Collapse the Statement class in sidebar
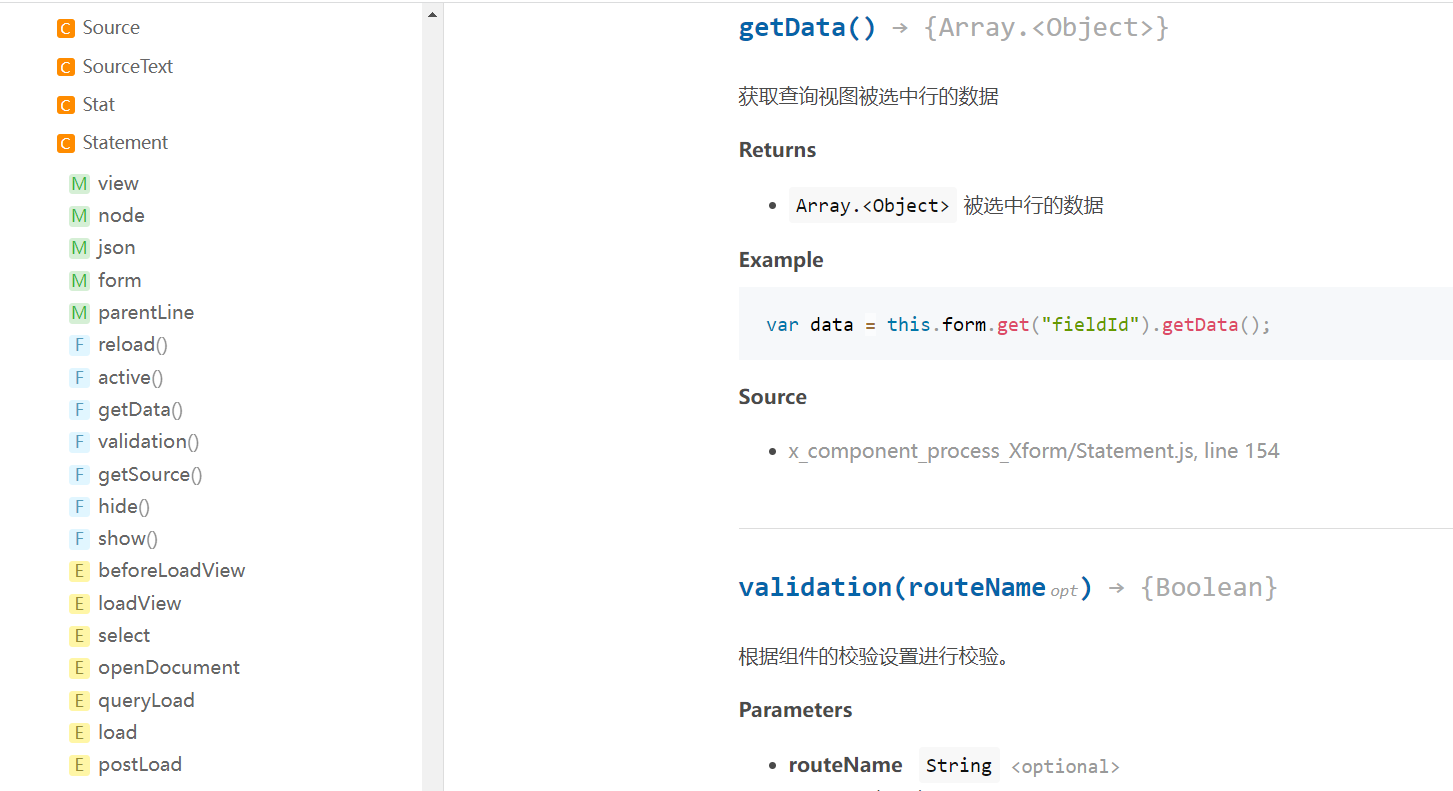This screenshot has width=1453, height=791. pos(125,143)
